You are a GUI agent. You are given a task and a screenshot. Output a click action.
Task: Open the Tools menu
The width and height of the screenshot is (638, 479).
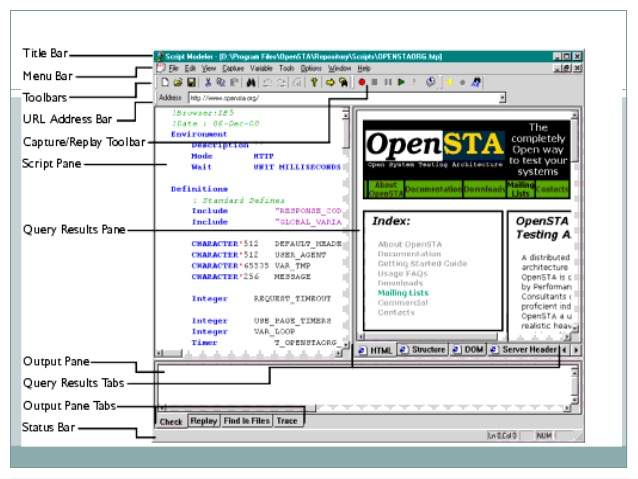[x=286, y=68]
